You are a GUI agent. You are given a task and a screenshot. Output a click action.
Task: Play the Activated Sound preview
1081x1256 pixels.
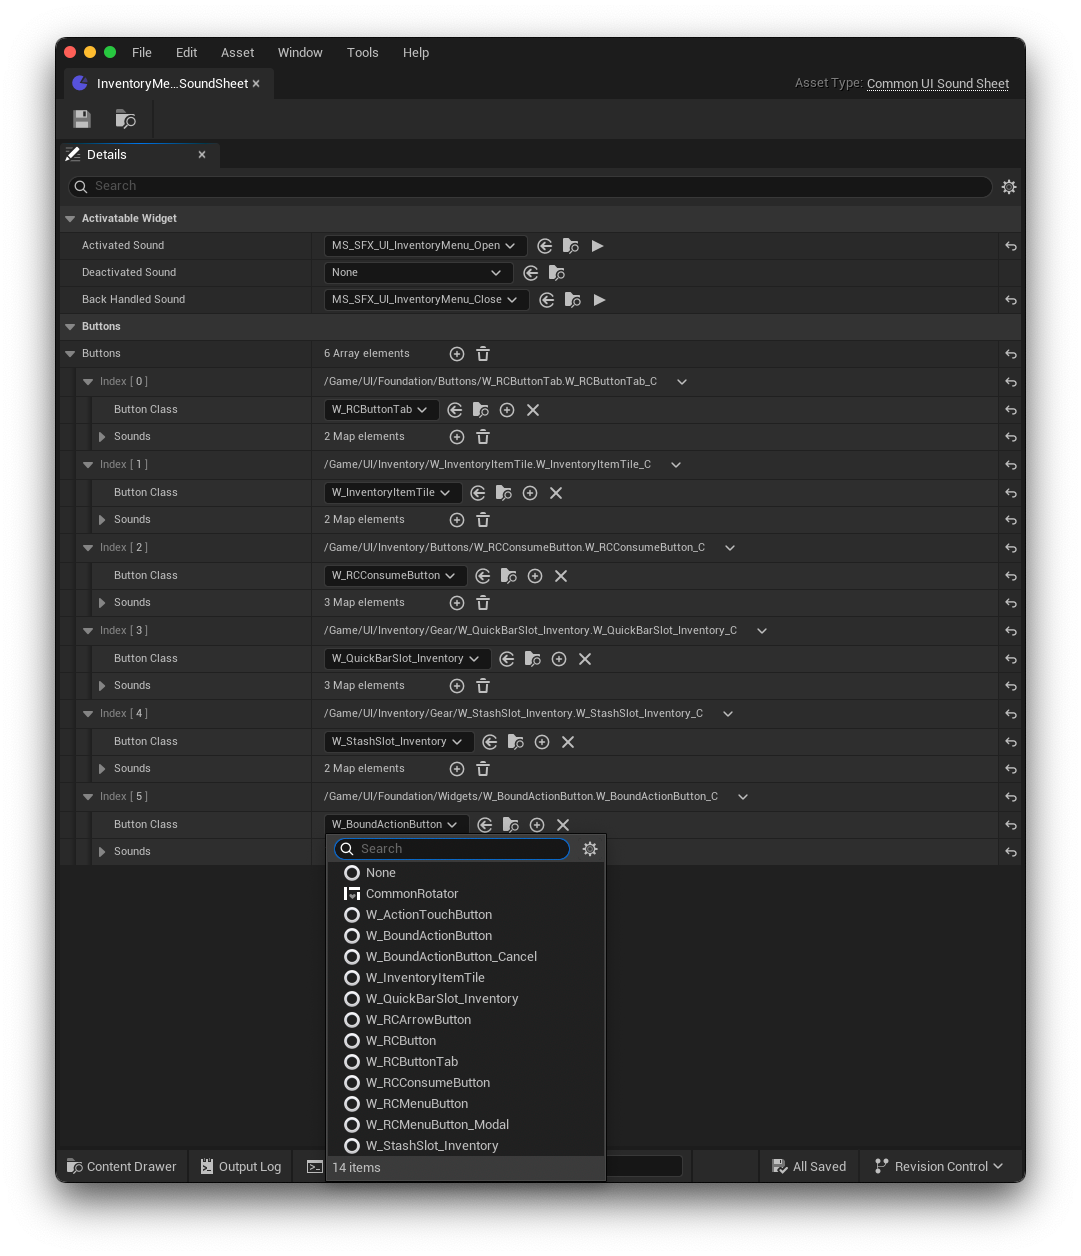point(597,245)
